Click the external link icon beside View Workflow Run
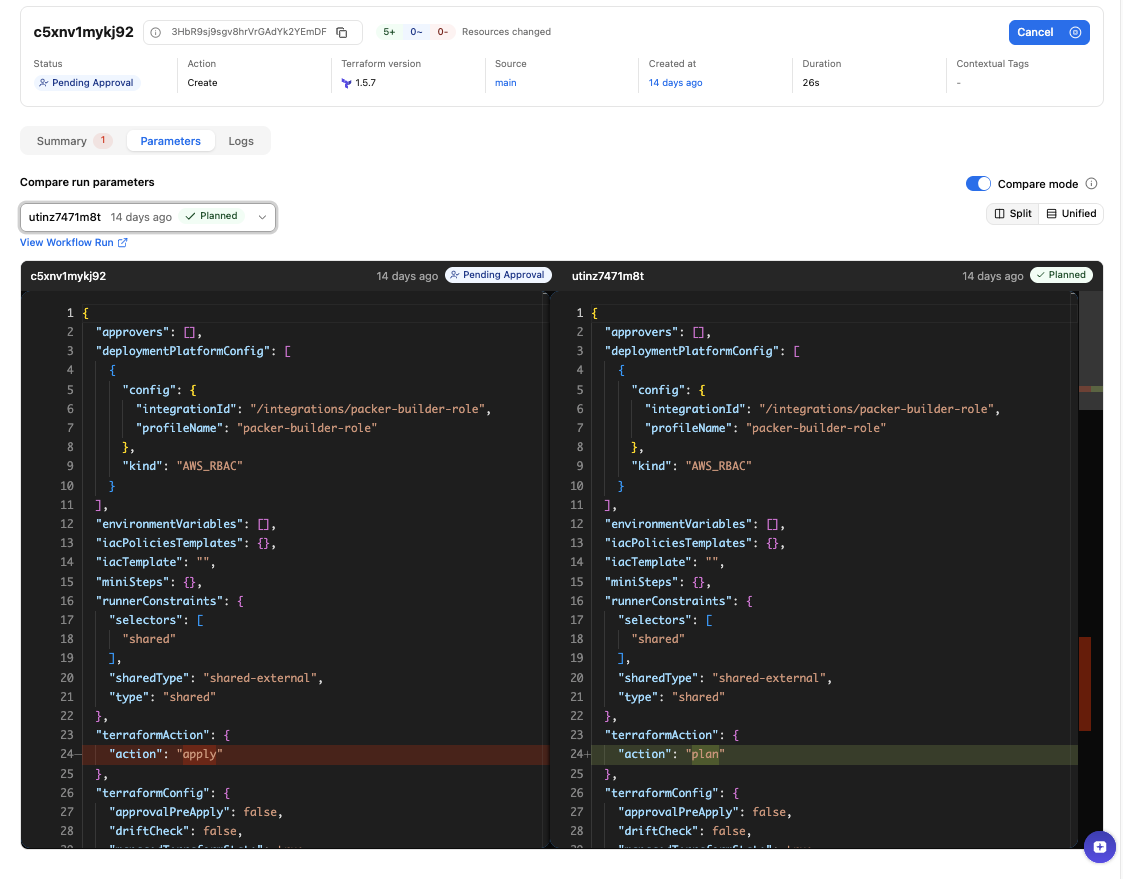The image size is (1123, 879). tap(122, 243)
